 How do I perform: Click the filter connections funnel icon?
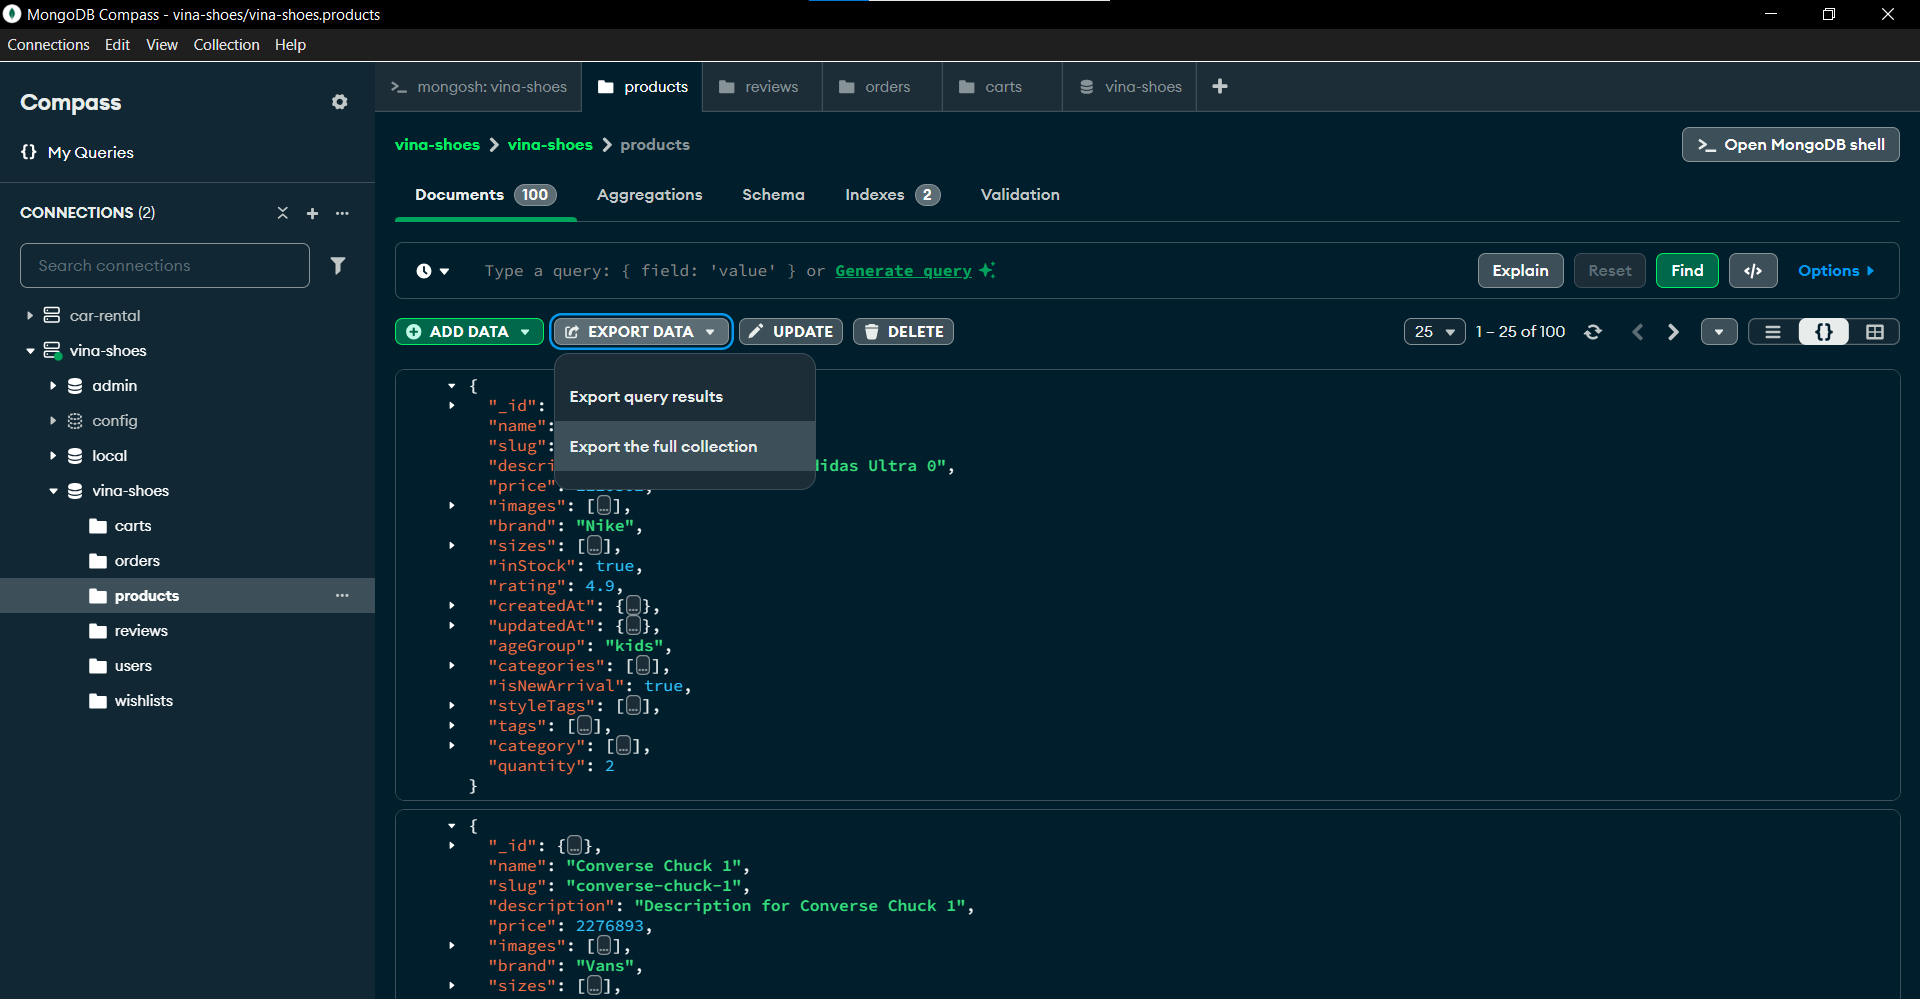pyautogui.click(x=338, y=265)
